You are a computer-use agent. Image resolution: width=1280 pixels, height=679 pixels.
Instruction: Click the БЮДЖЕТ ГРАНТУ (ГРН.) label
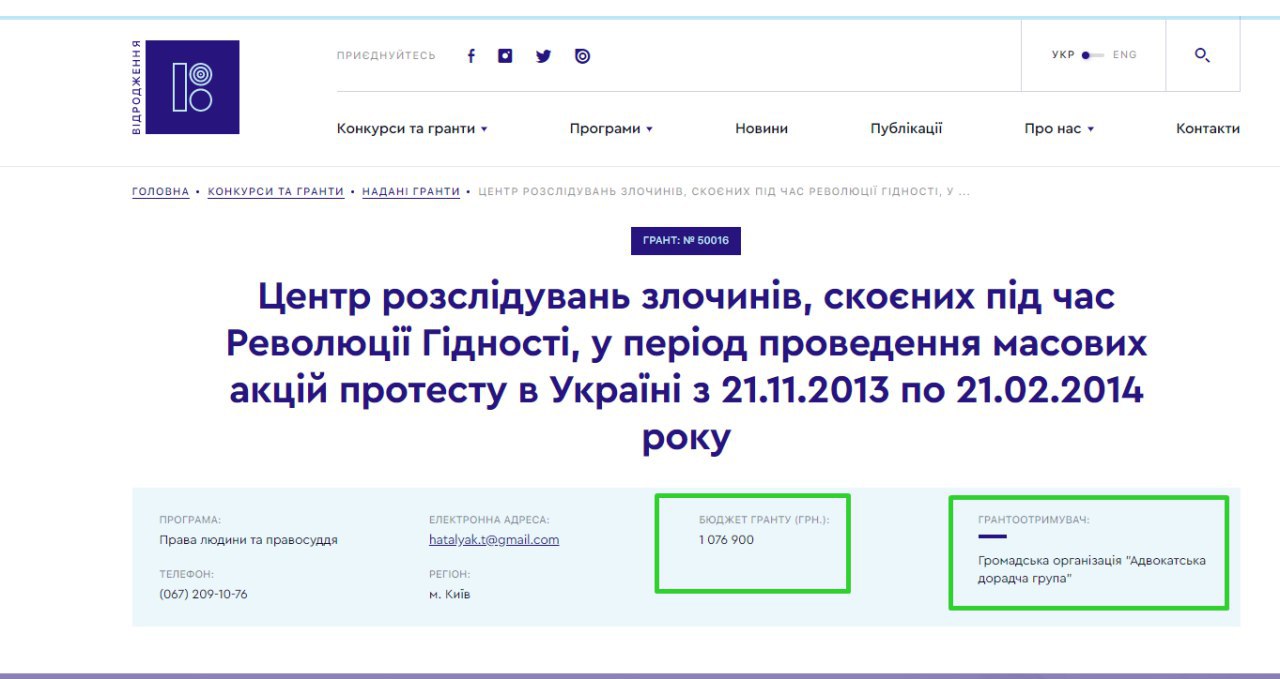coord(764,520)
